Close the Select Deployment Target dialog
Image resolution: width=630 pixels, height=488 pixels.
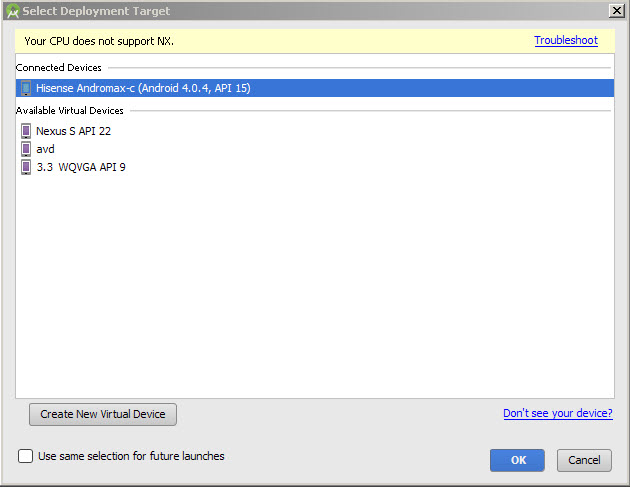click(616, 10)
